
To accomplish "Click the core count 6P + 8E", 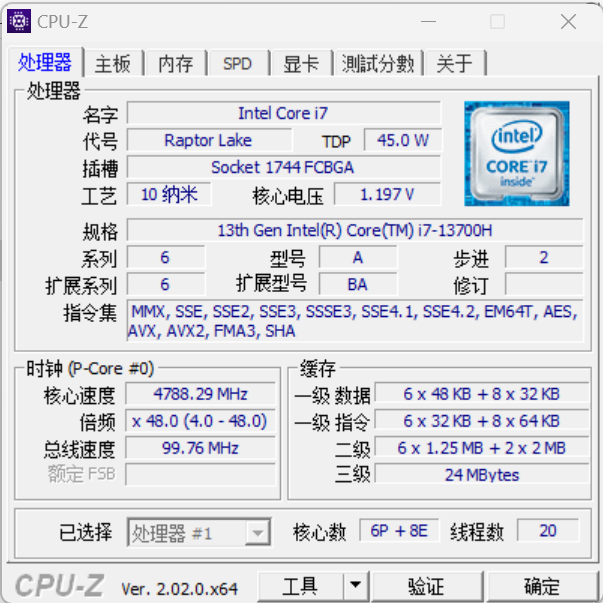I will pos(399,530).
